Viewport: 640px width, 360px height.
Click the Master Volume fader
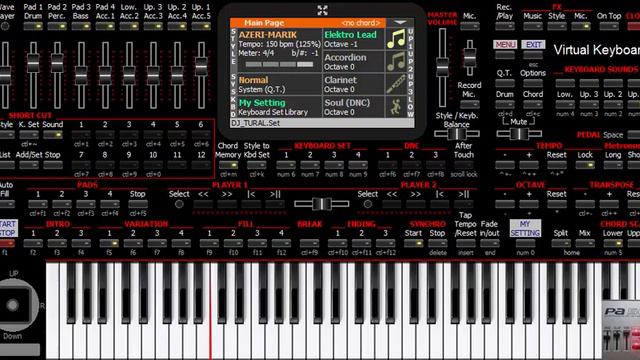coord(442,67)
